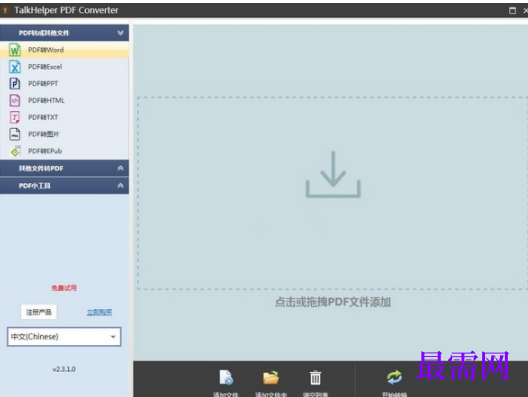
Task: Open the PDF转HTML menu entry label
Action: click(46, 100)
